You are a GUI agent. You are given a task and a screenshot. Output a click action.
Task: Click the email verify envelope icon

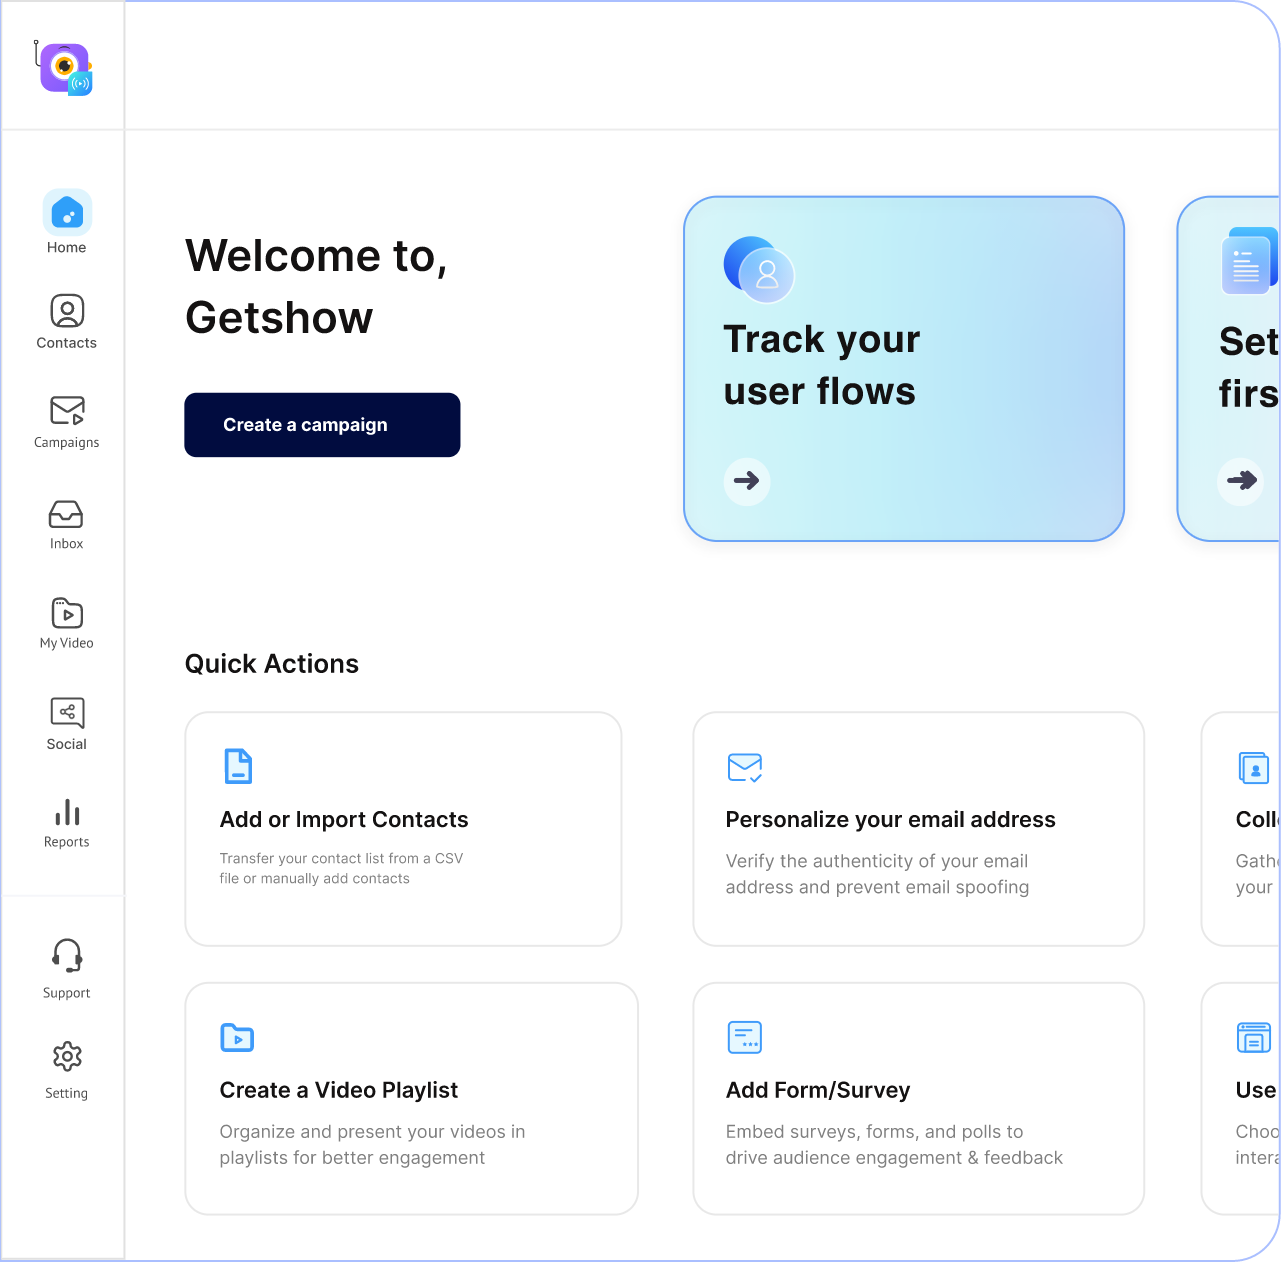[745, 767]
